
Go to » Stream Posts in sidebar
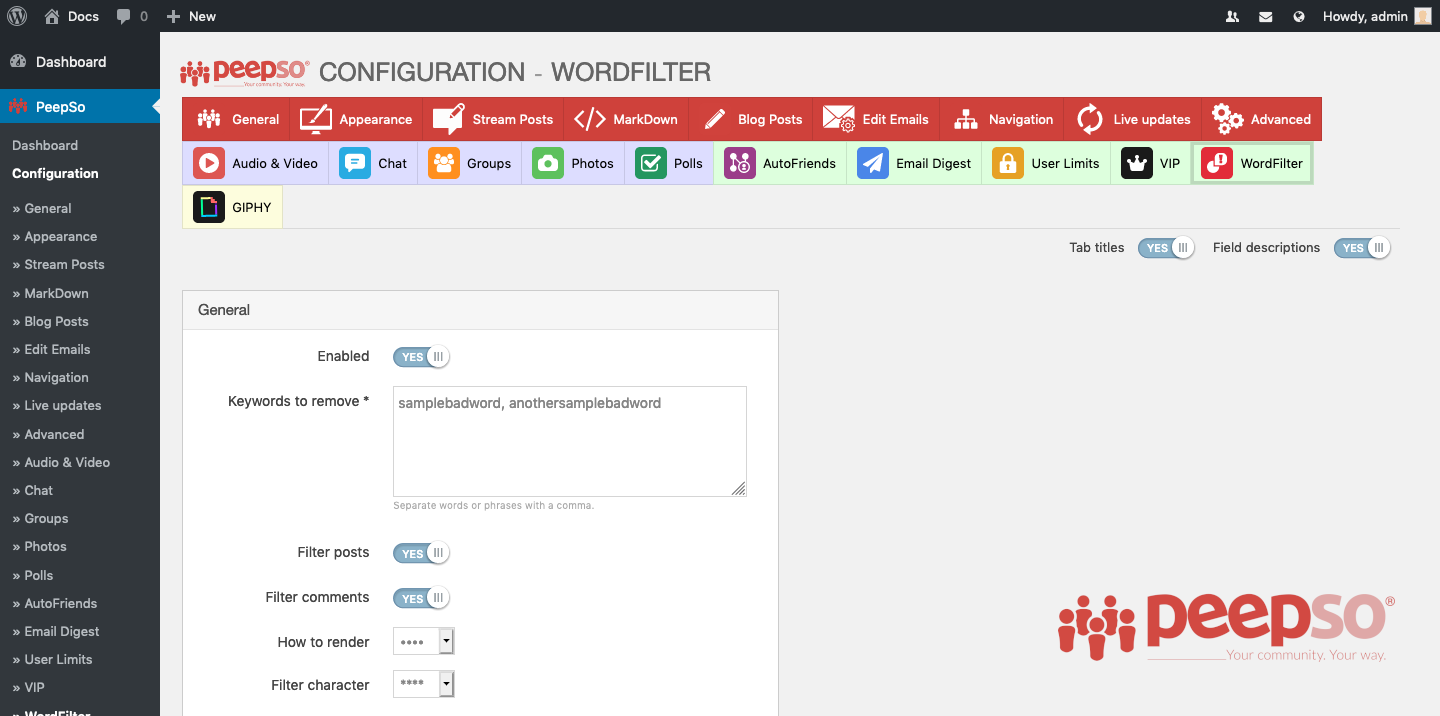point(58,265)
